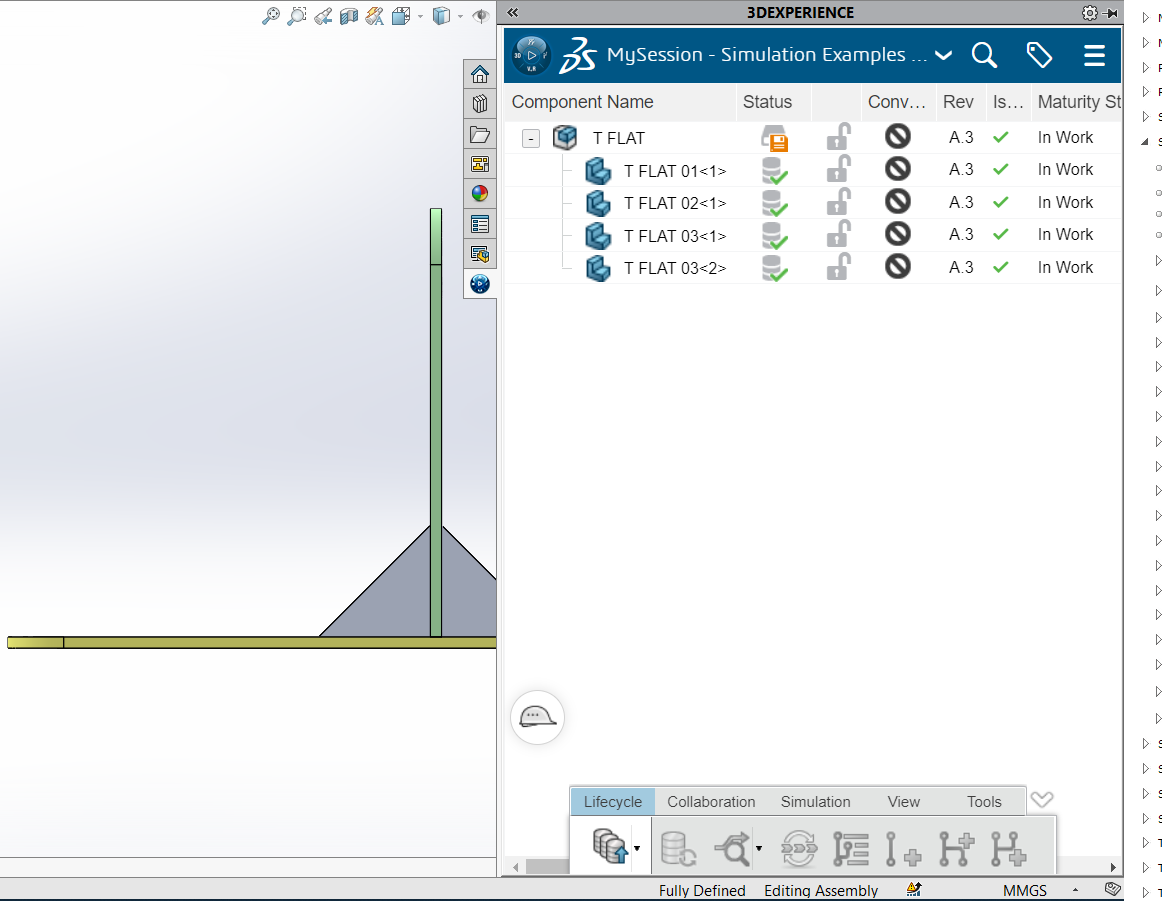Click the green checkmark in T FLAT 02<1> row
1162x901 pixels.
point(1000,202)
